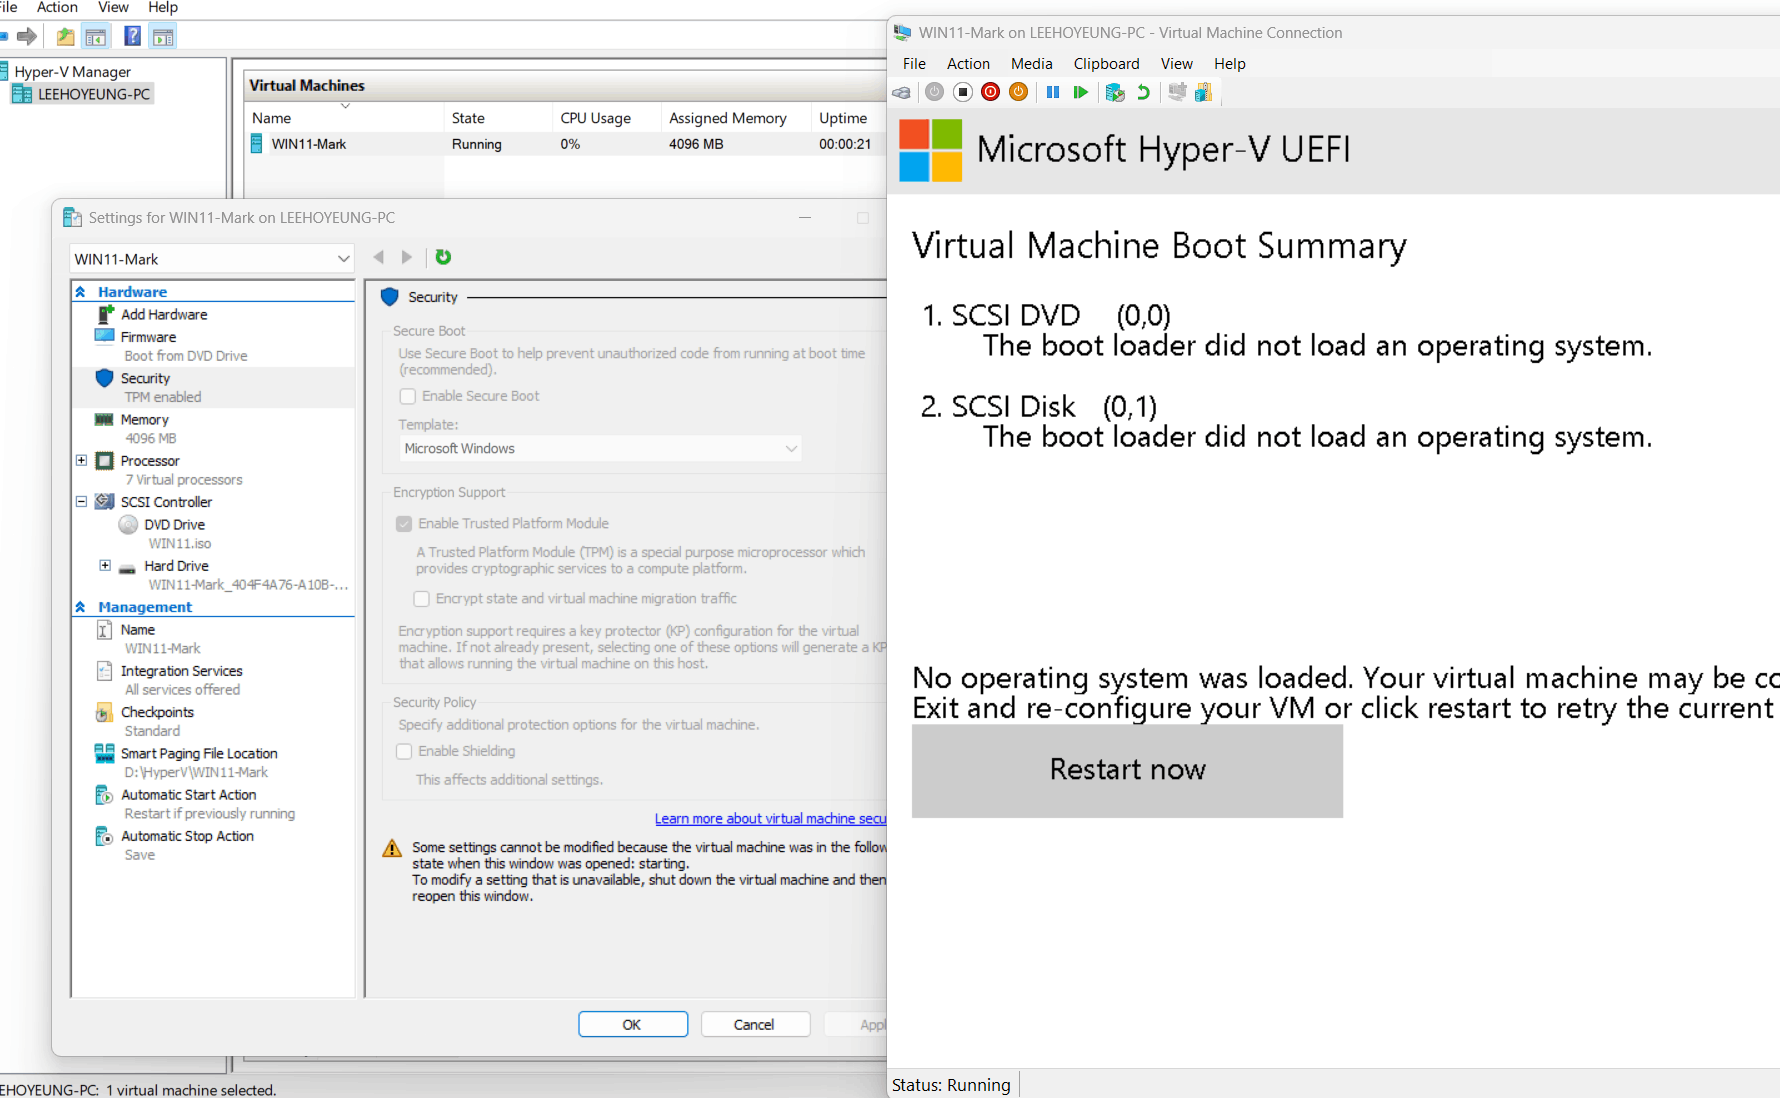Select the DVD Drive item

[174, 524]
